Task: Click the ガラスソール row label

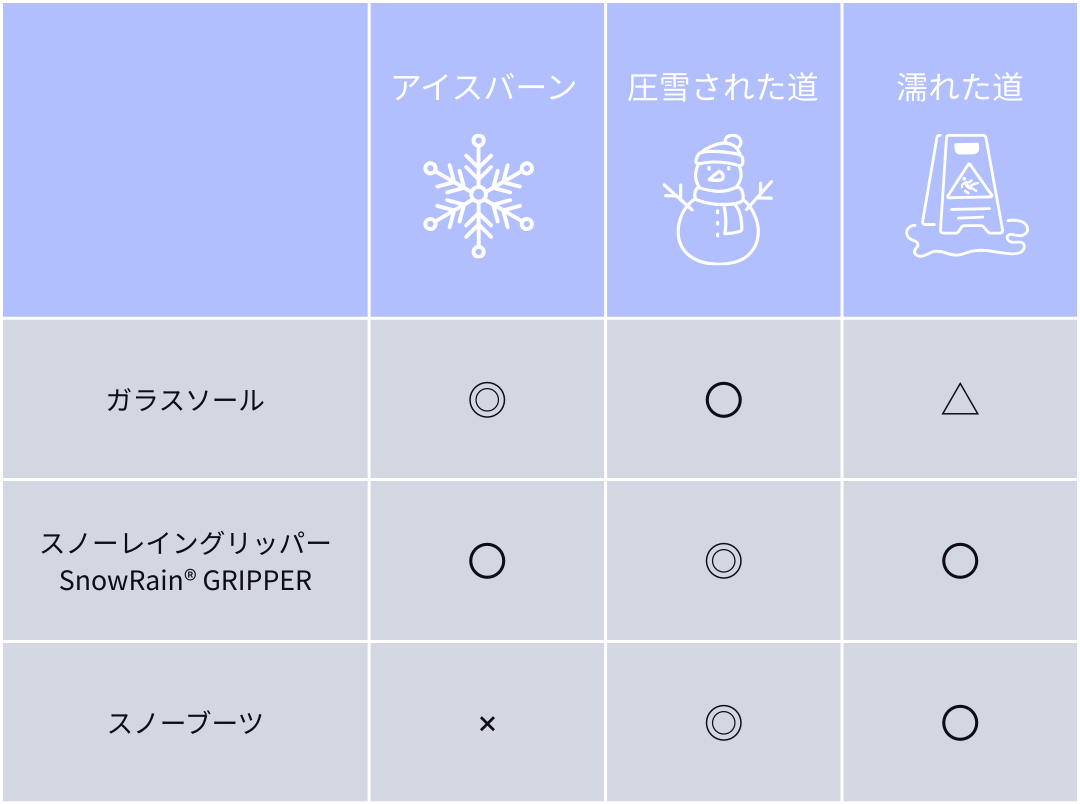Action: point(185,401)
